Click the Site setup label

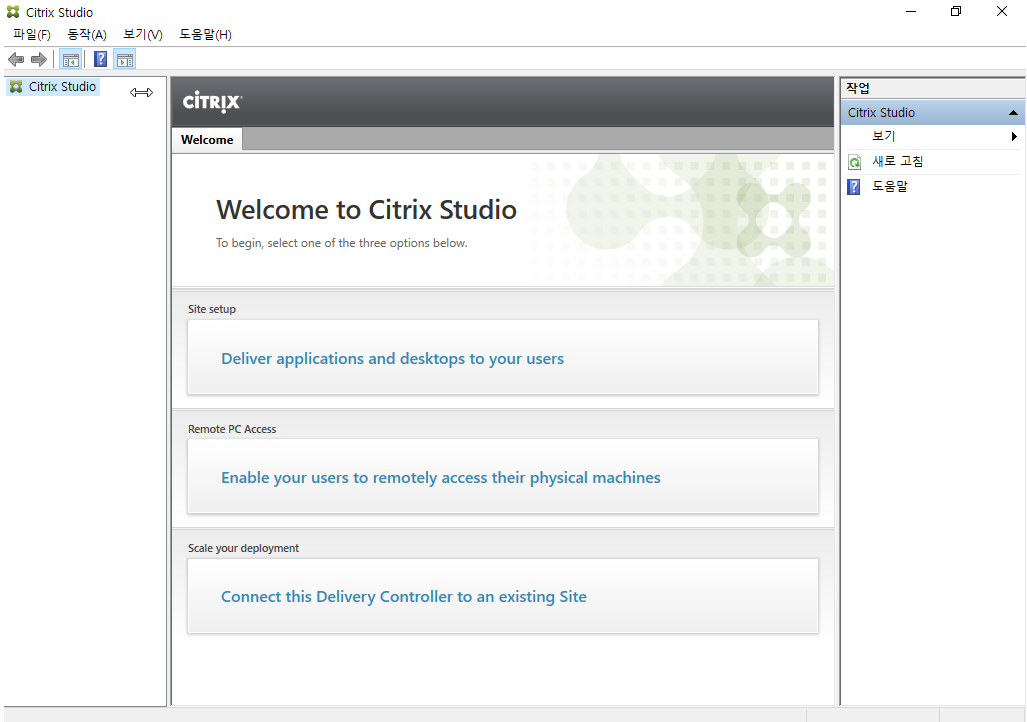(212, 309)
